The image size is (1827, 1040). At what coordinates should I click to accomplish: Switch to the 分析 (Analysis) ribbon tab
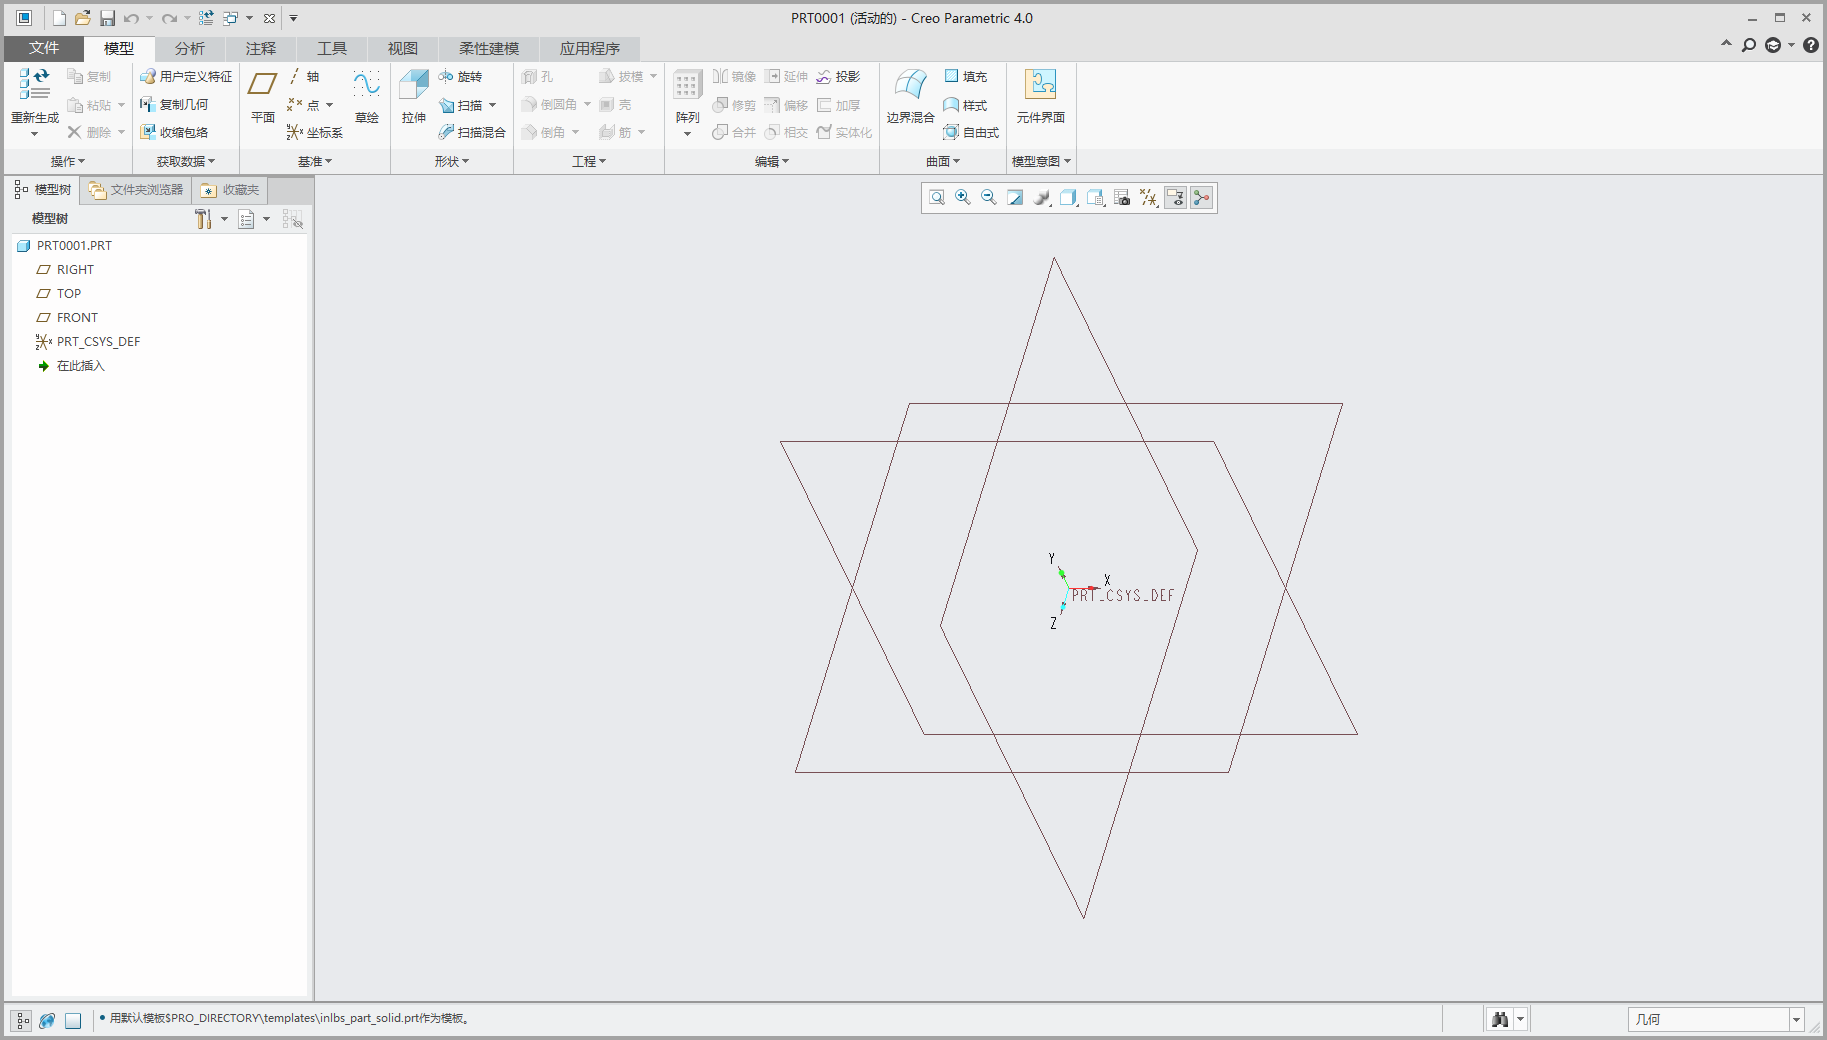189,48
